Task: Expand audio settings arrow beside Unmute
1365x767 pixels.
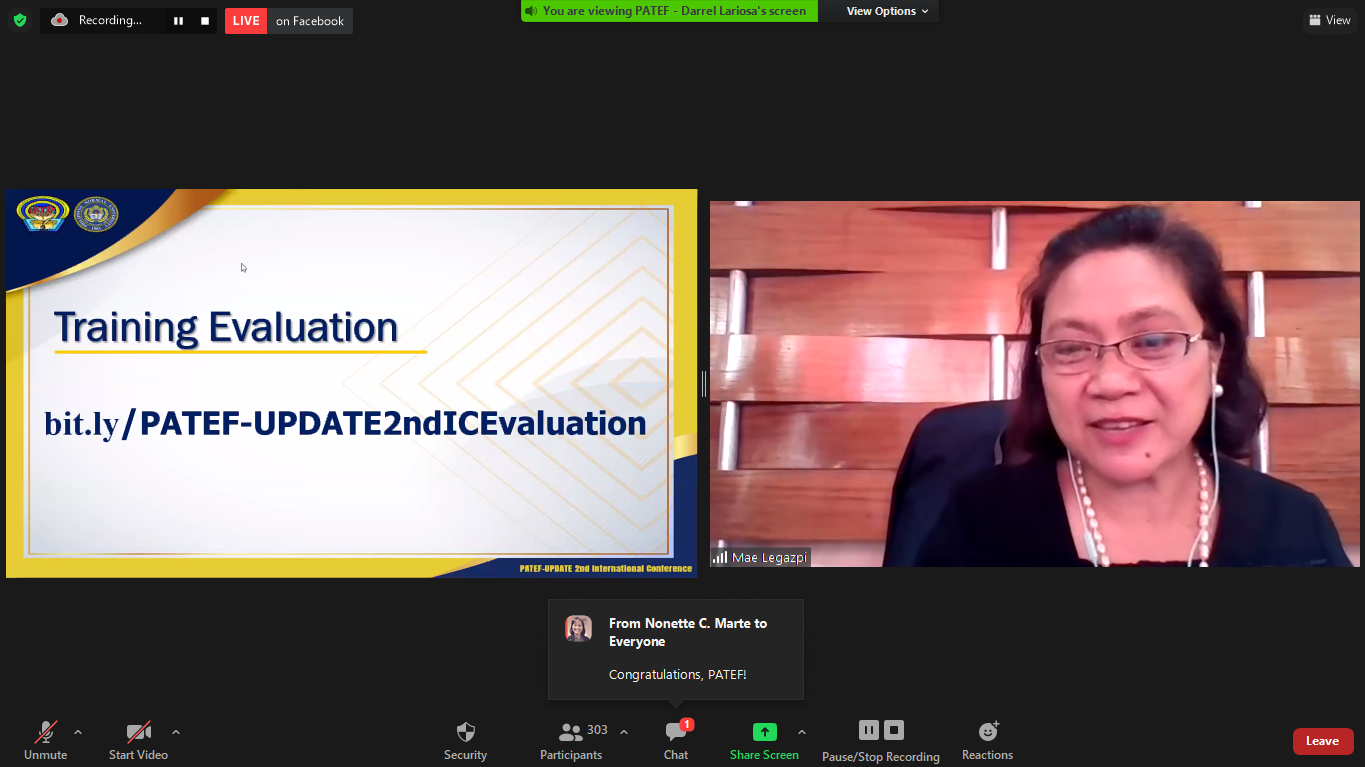Action: pos(78,732)
